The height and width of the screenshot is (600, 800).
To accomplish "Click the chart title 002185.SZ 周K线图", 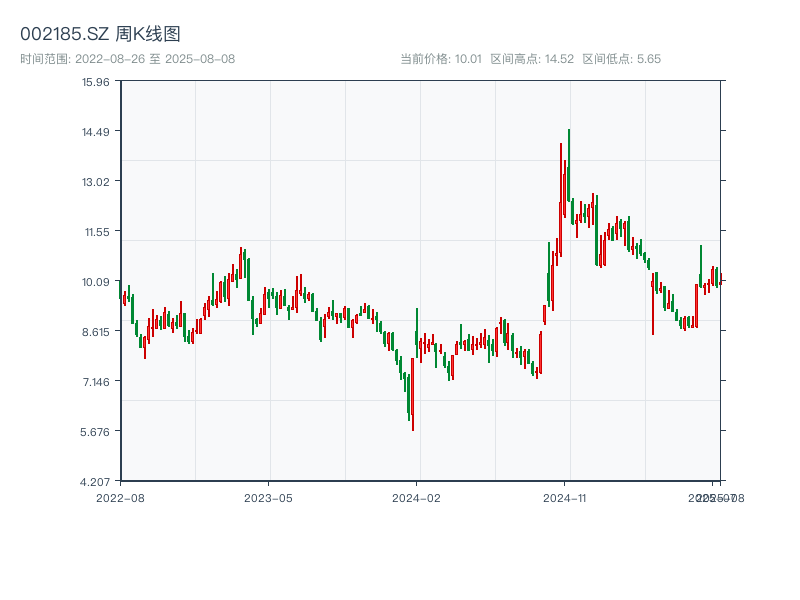I will [100, 34].
